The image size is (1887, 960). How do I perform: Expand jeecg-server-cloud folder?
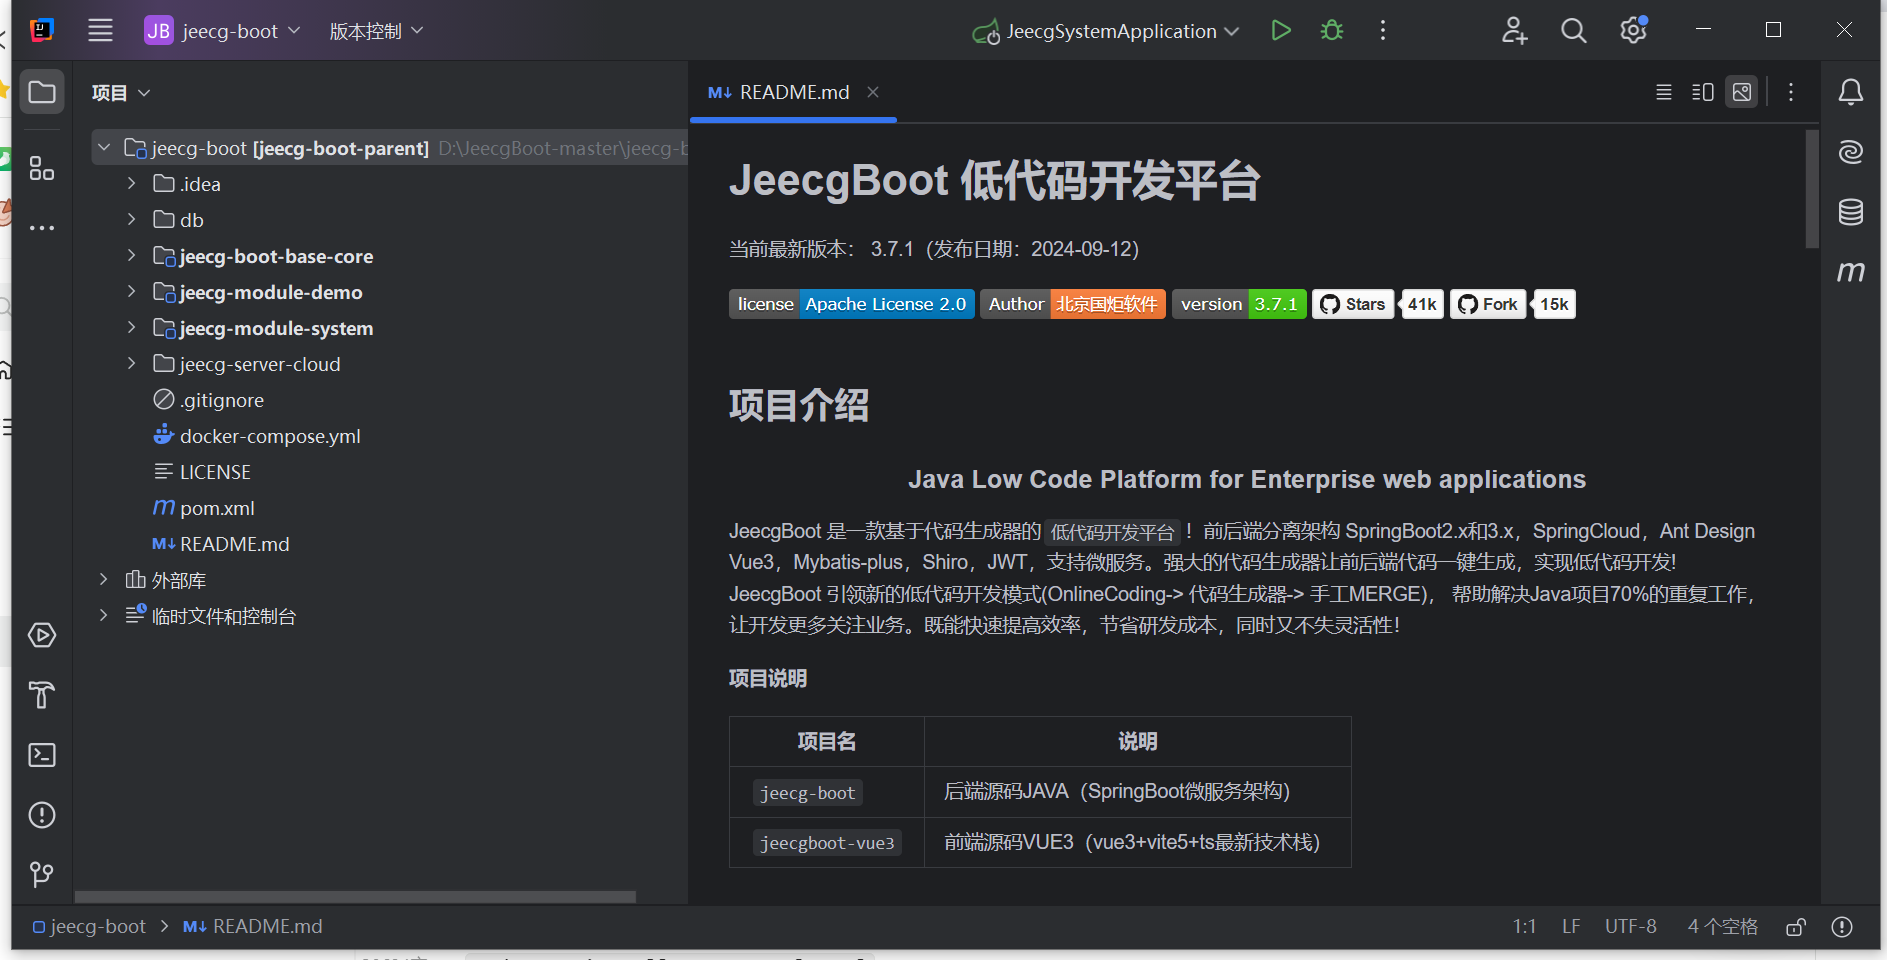pos(131,364)
